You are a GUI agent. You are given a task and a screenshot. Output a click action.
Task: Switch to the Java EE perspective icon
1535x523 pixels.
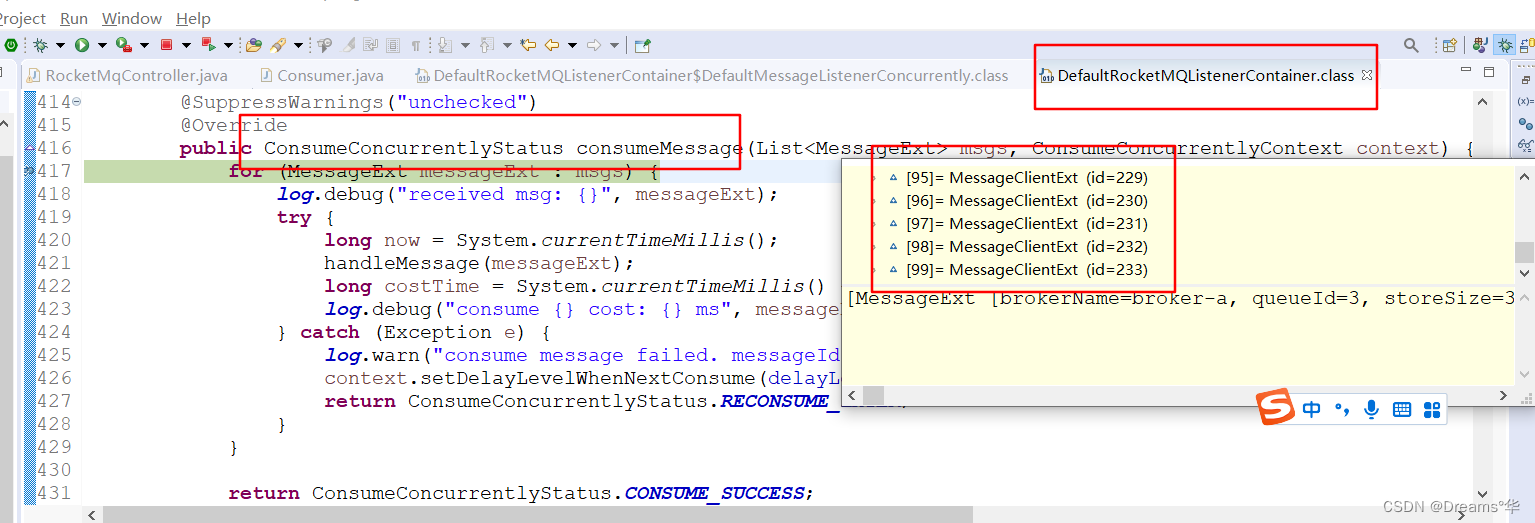pos(1481,45)
